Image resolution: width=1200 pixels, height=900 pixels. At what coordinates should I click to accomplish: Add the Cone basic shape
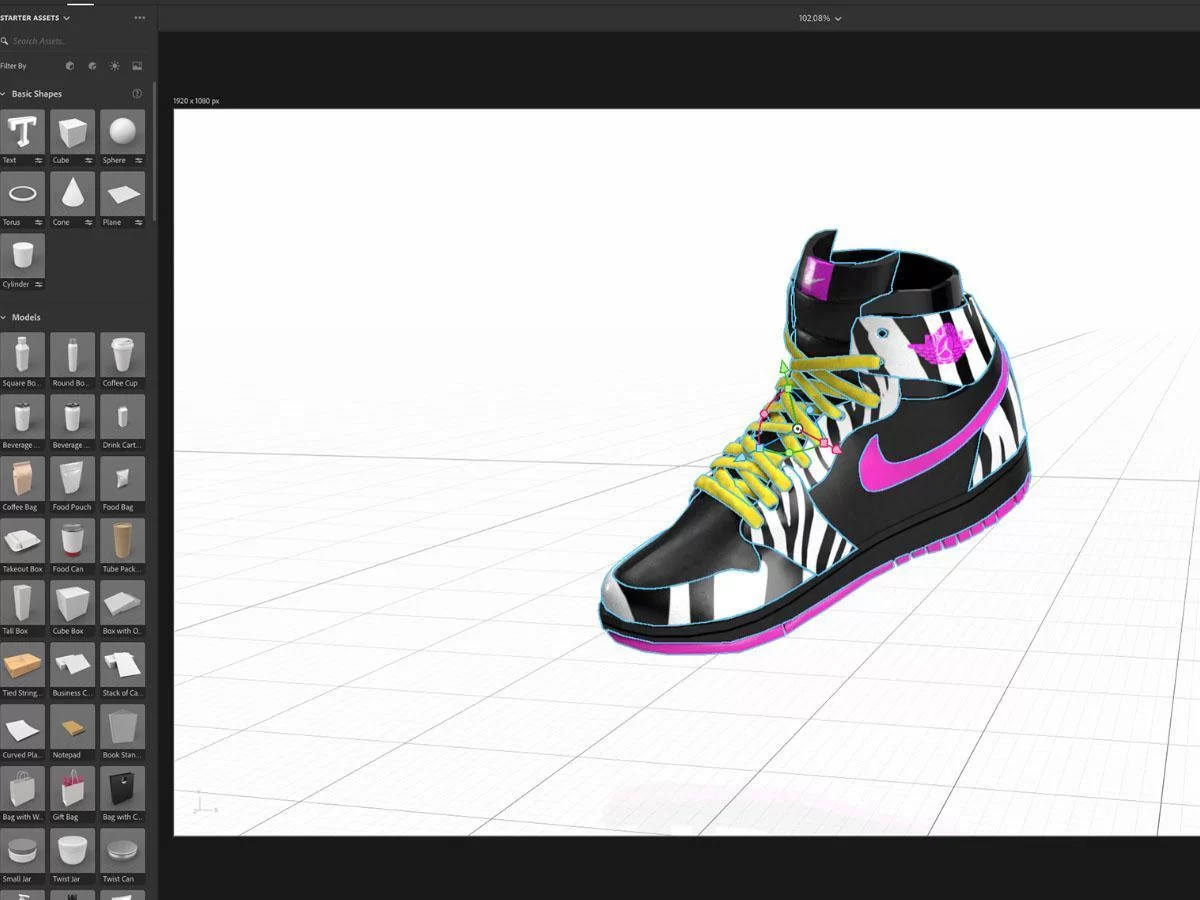click(x=72, y=194)
